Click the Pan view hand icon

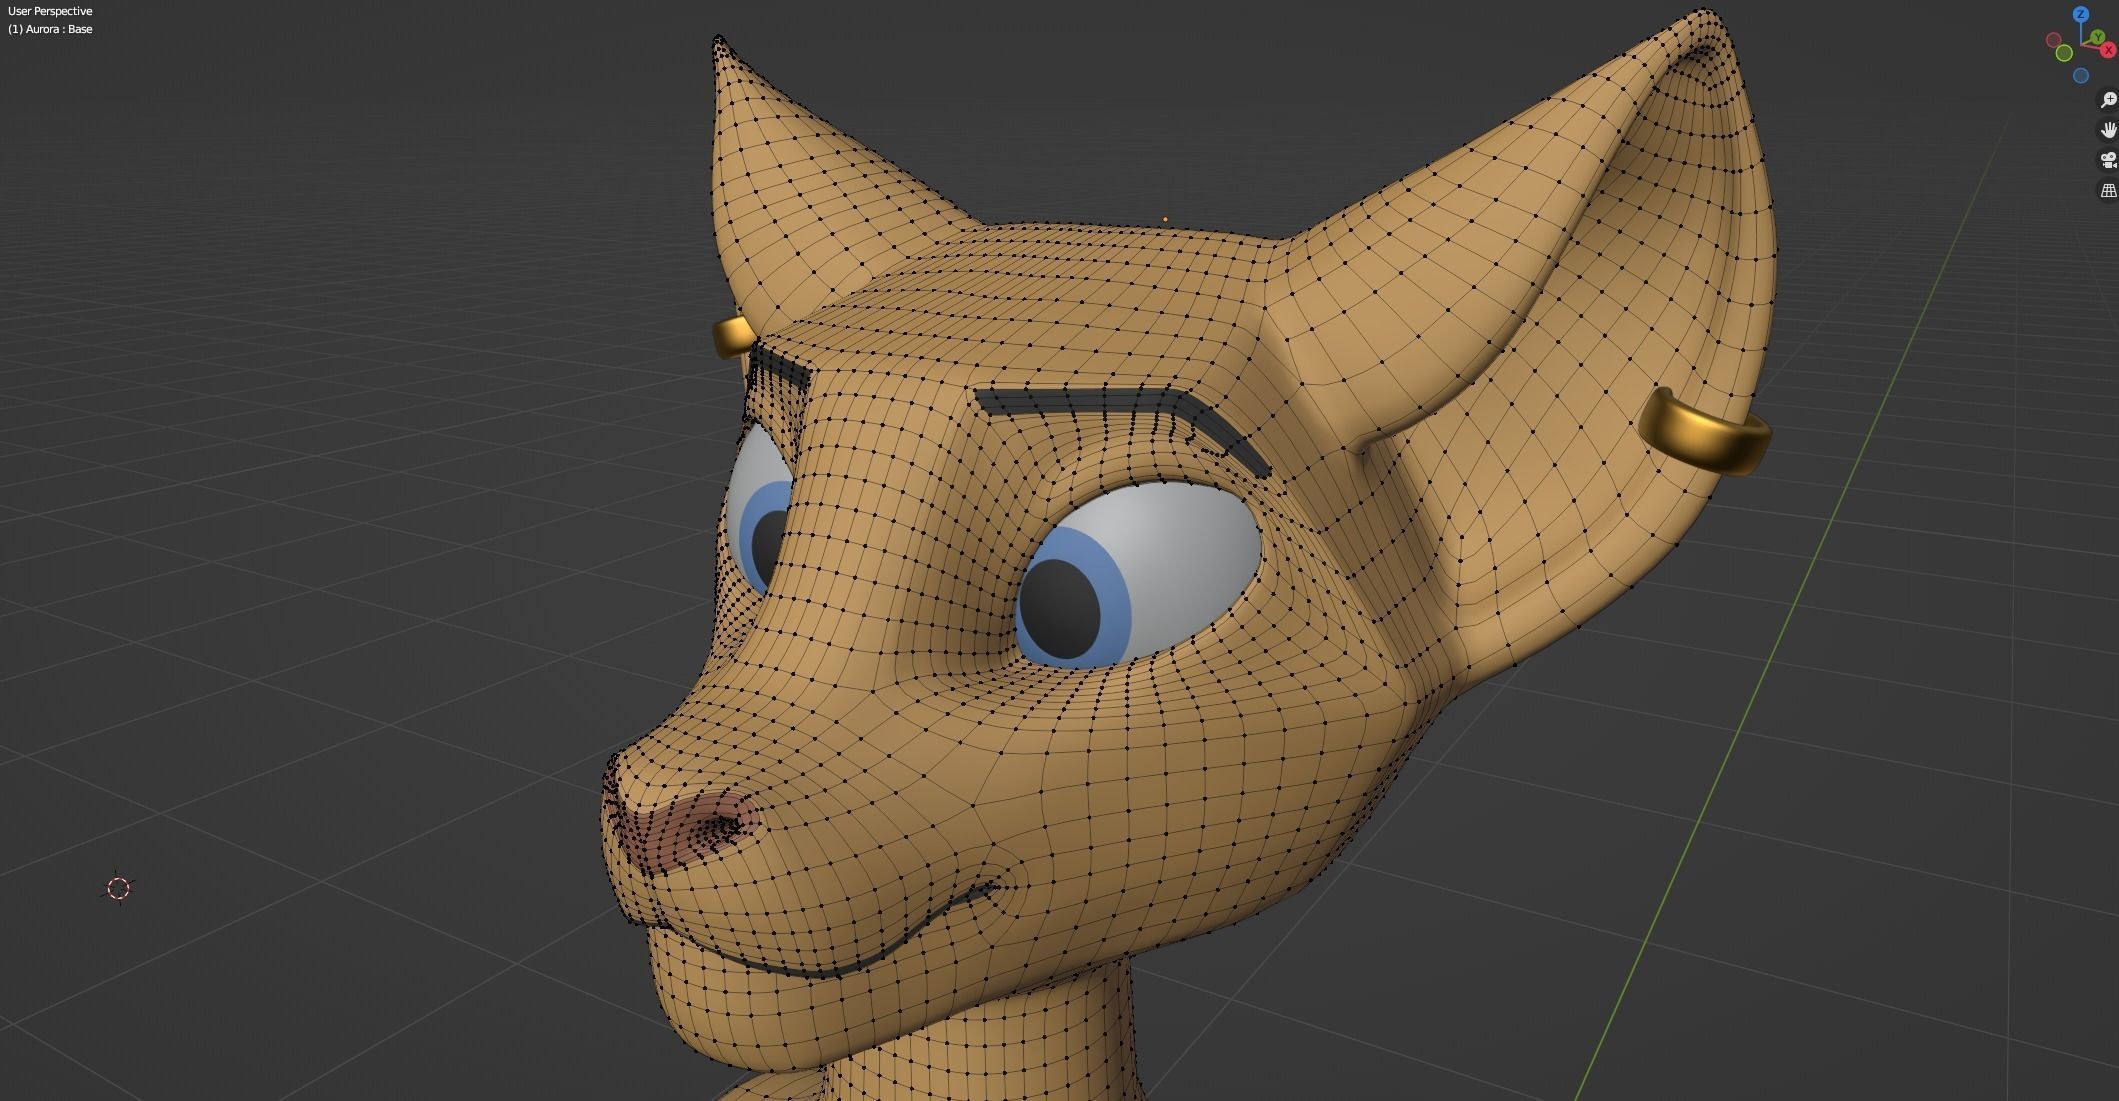click(x=2108, y=130)
